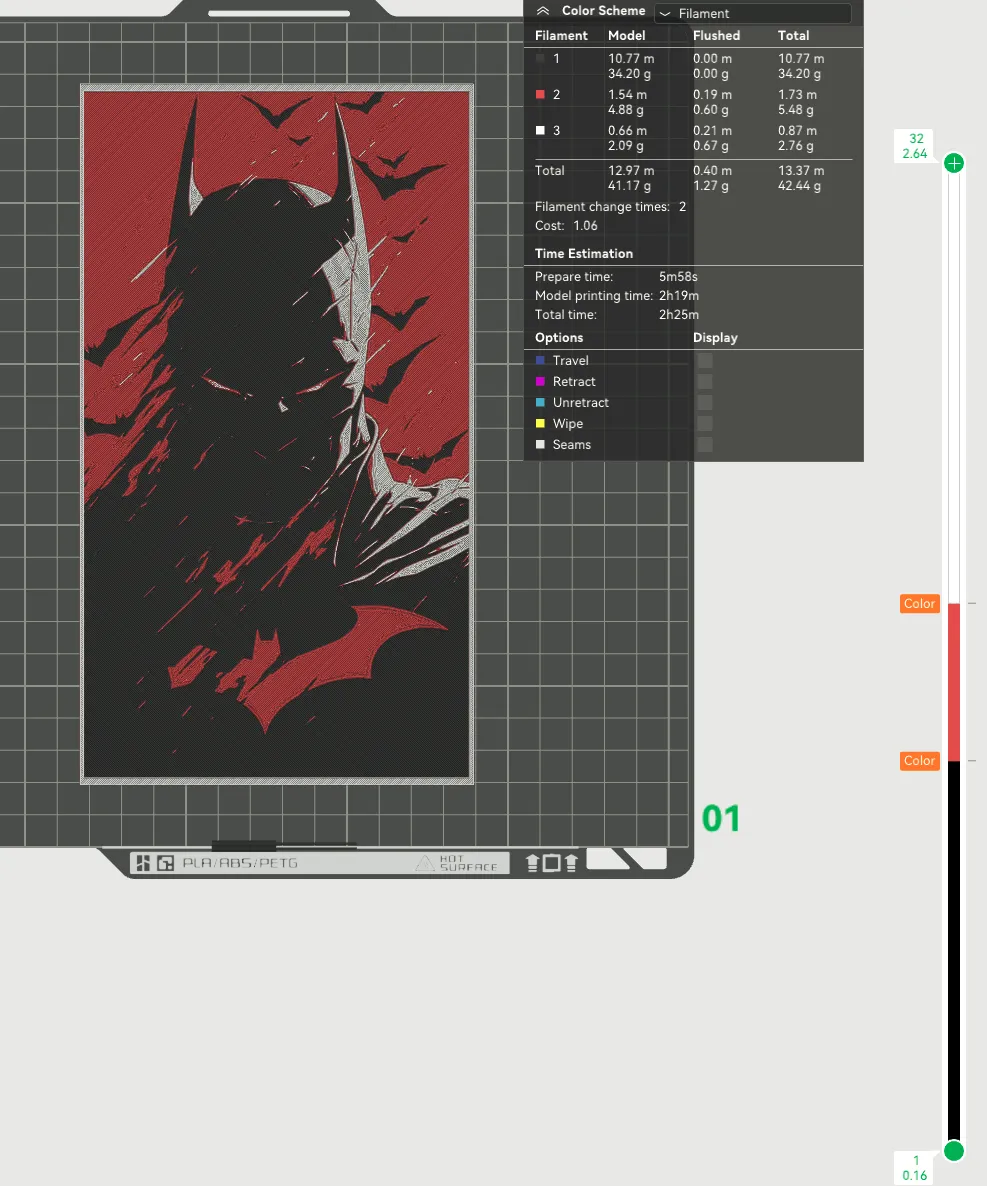Viewport: 987px width, 1186px height.
Task: Click the Time Estimation heading
Action: [584, 253]
